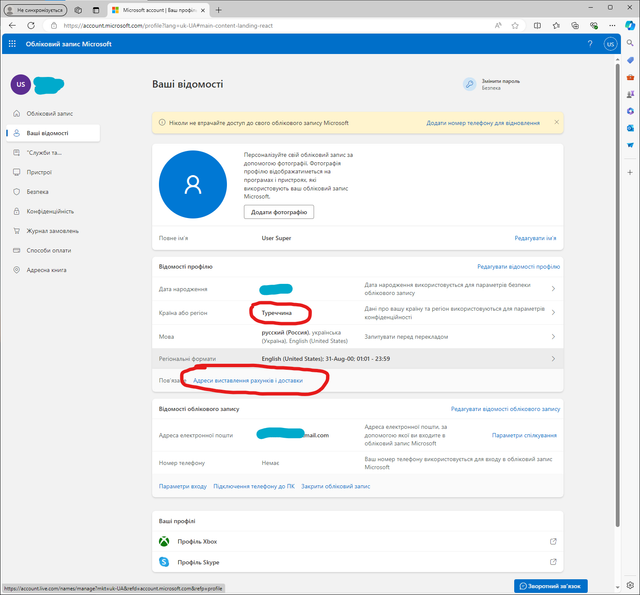640x595 pixels.
Task: Expand the regional formats row chevron
Action: [553, 359]
